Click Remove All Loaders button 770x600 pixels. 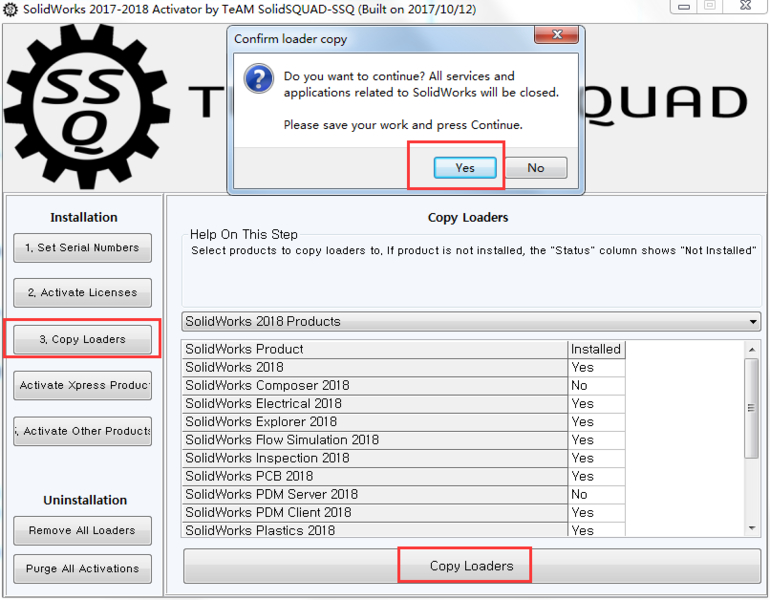(x=82, y=531)
